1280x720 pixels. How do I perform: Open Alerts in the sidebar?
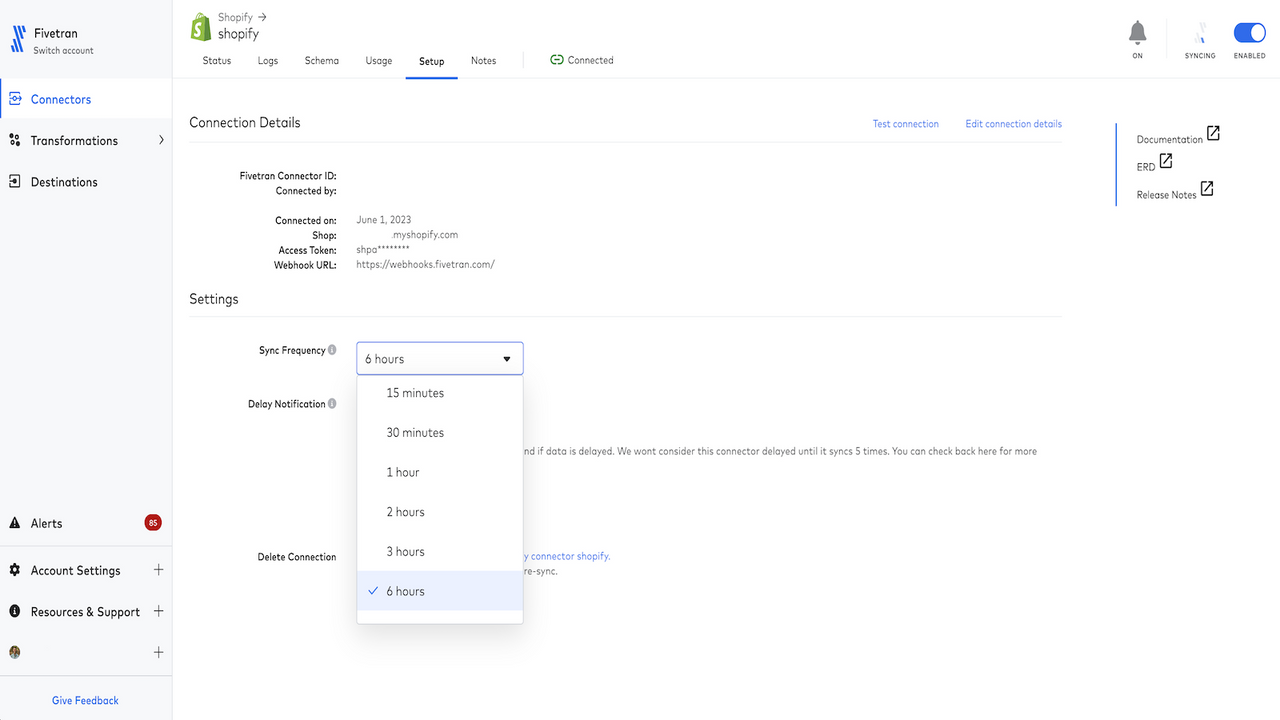[x=47, y=523]
